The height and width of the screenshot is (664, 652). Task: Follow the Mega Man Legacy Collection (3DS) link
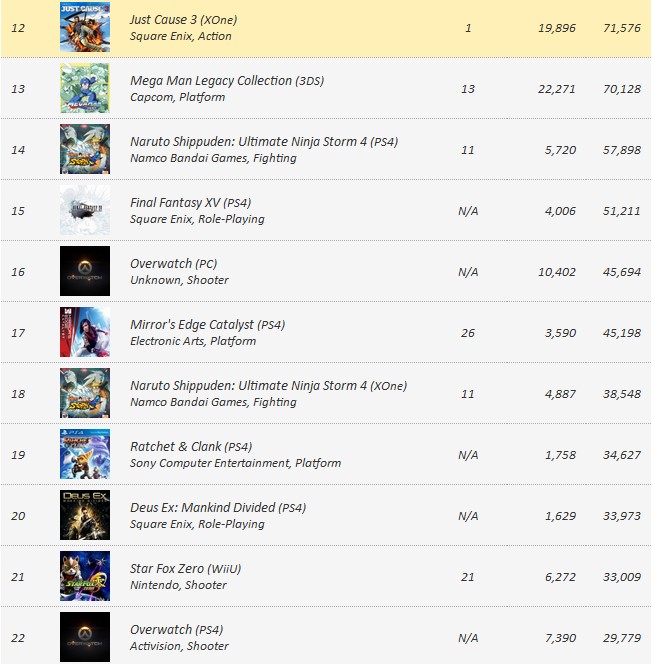coord(227,81)
